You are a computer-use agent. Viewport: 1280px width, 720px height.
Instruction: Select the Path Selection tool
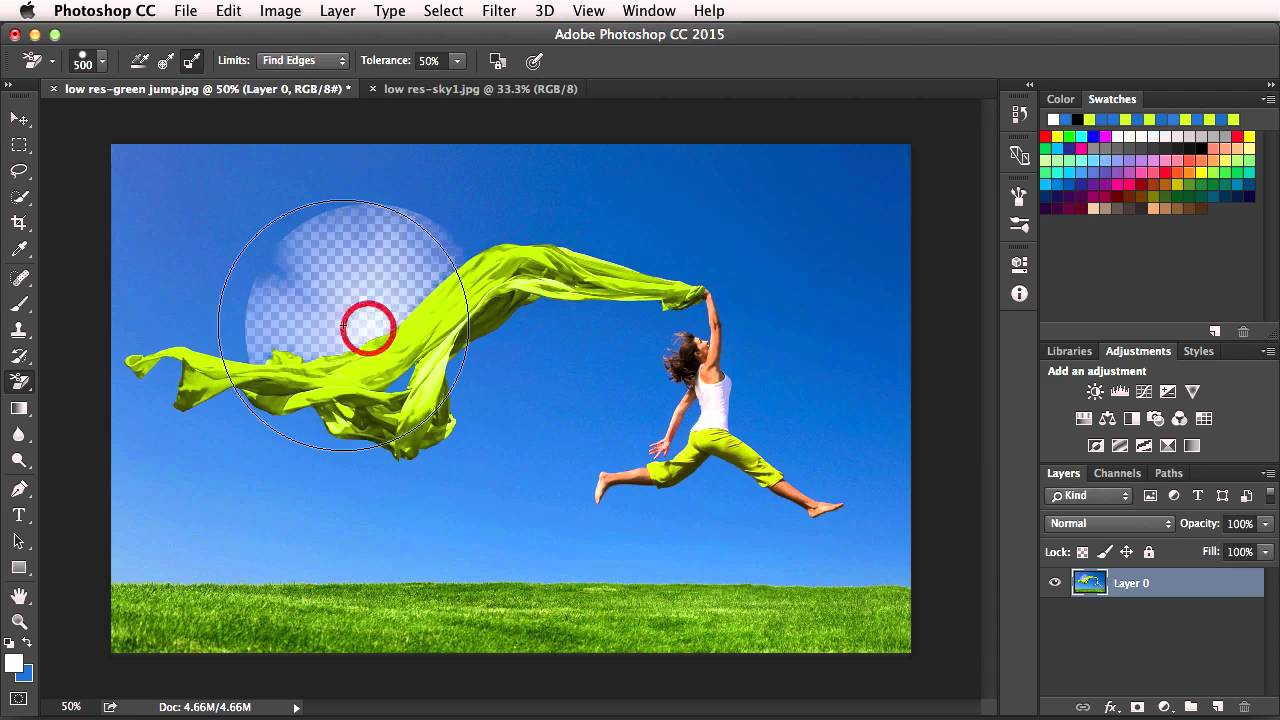tap(19, 541)
